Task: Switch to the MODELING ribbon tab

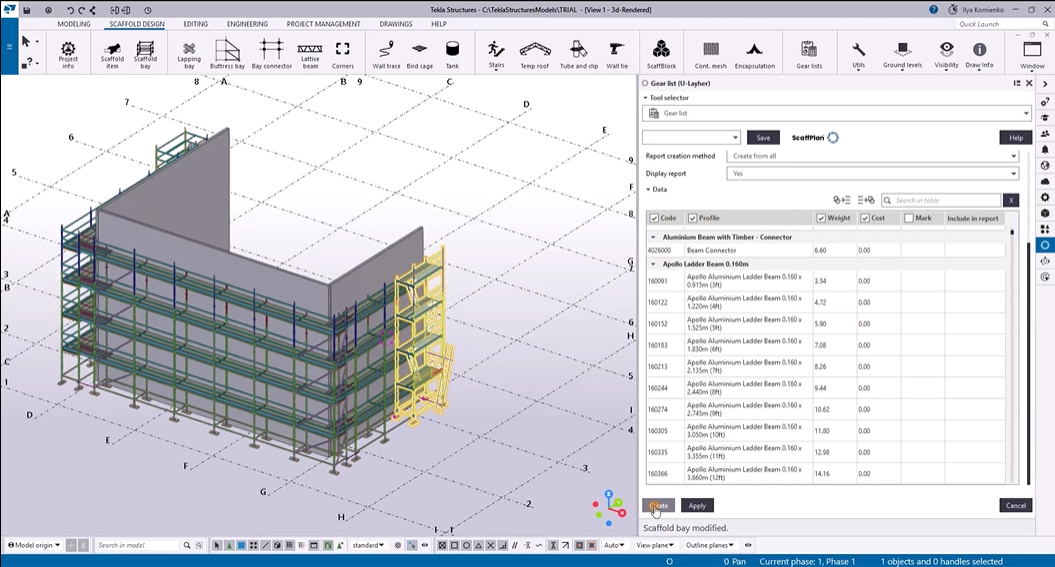Action: tap(74, 24)
